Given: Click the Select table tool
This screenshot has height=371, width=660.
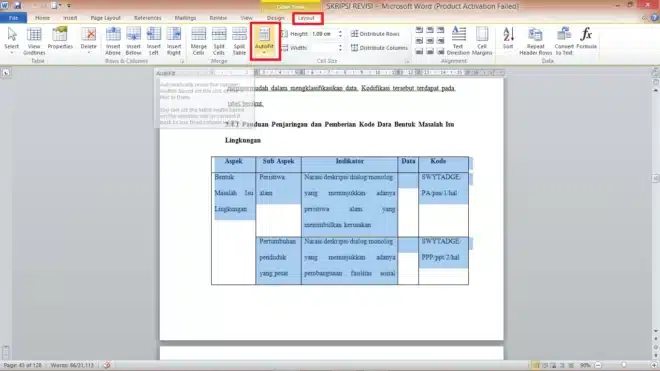Looking at the screenshot, I should pyautogui.click(x=12, y=40).
